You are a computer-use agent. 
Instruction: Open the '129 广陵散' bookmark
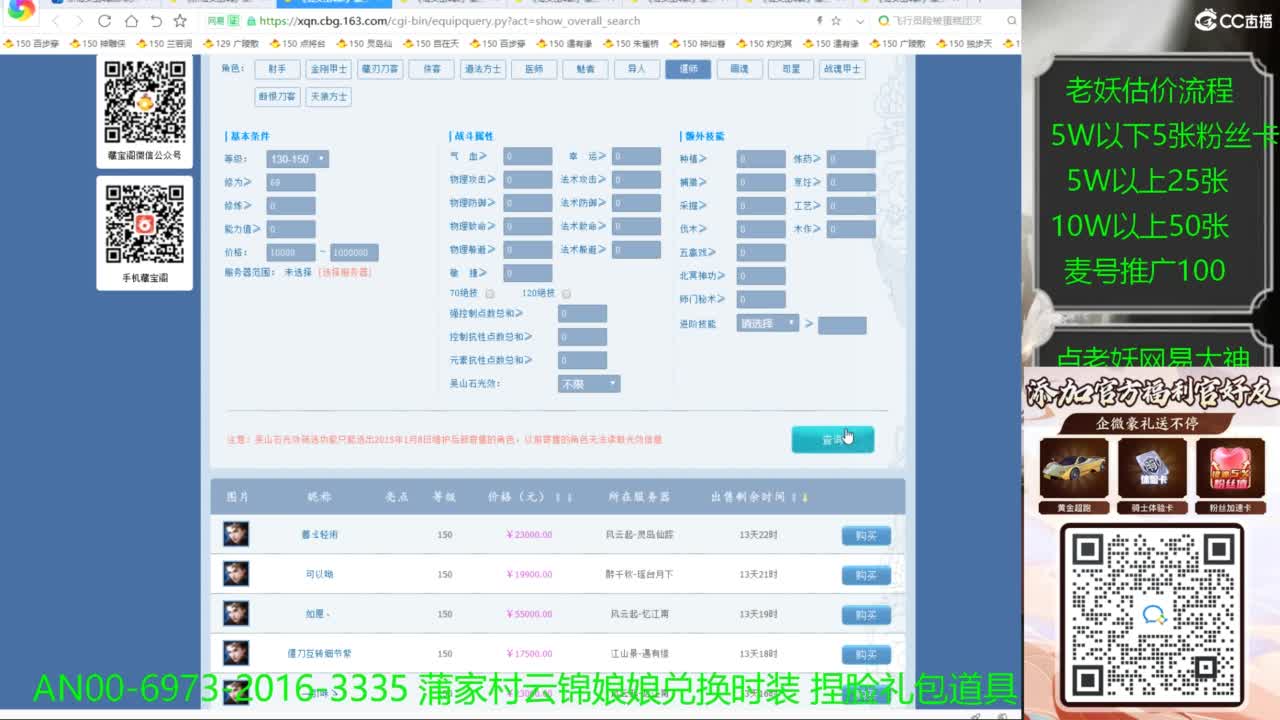coord(229,44)
